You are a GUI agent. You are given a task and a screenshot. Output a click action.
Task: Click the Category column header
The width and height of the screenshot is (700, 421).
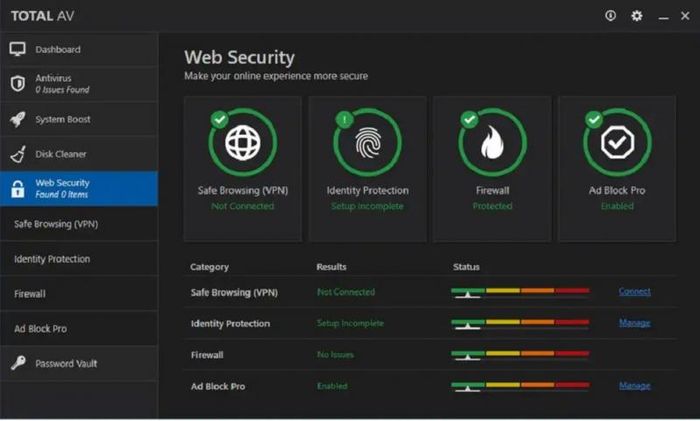click(x=209, y=267)
